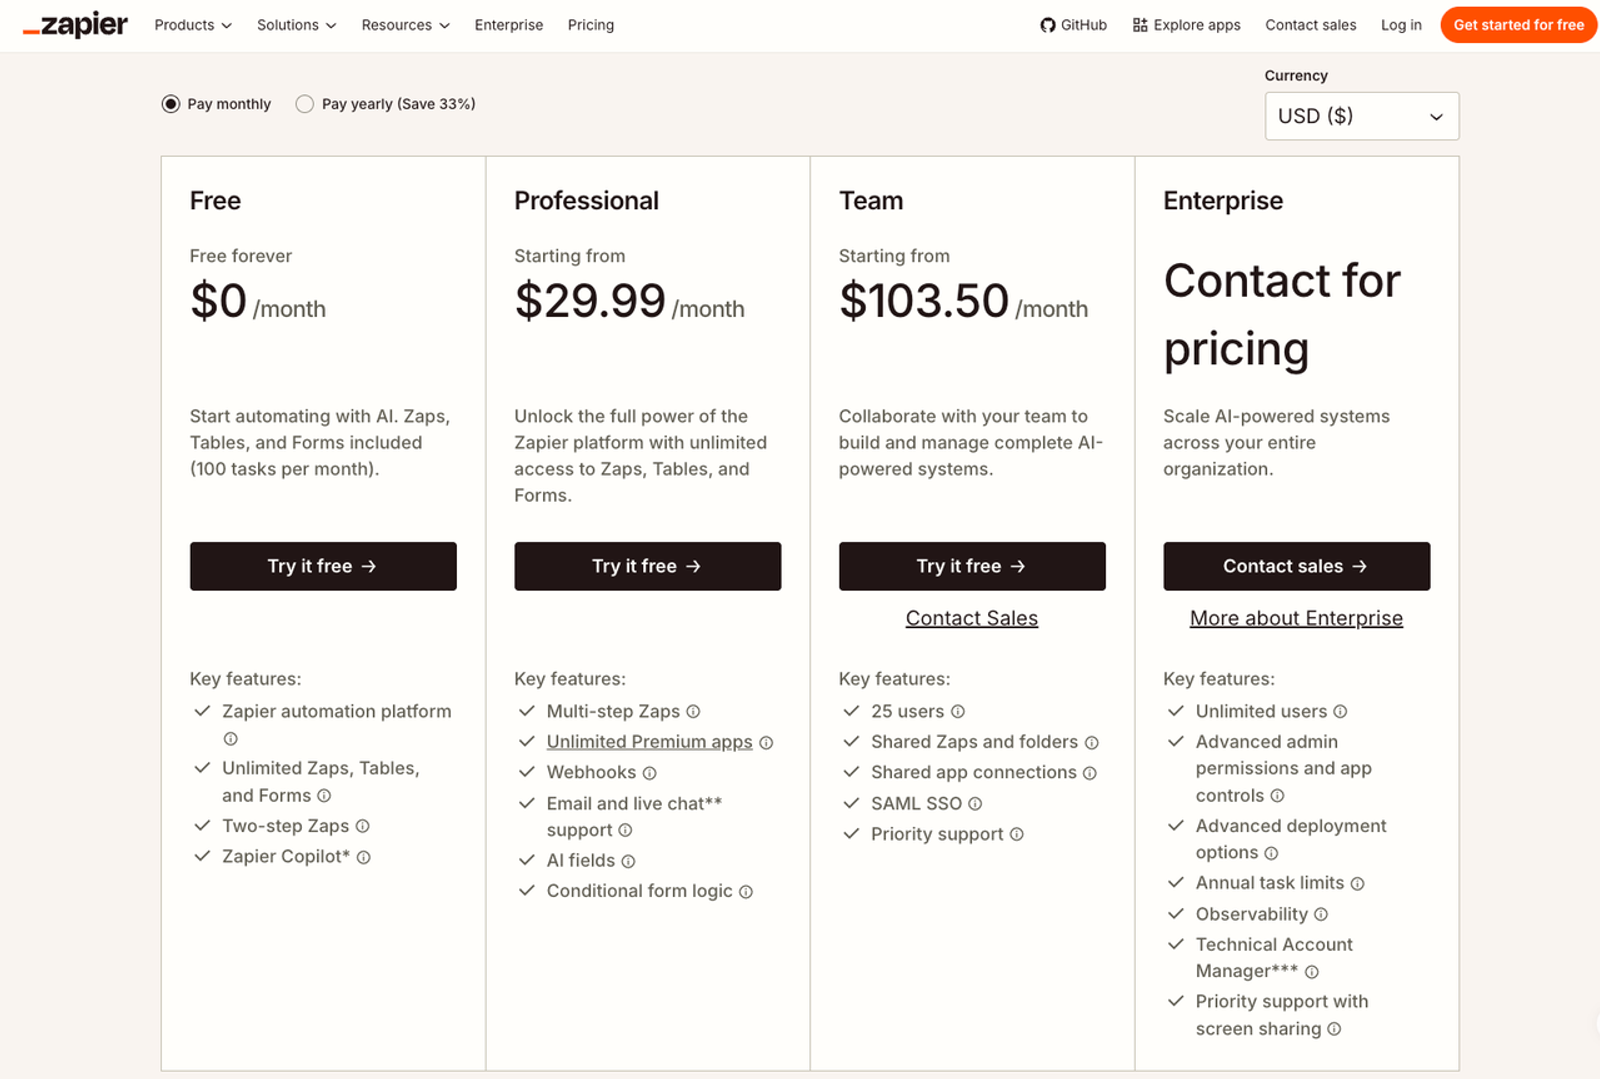Image resolution: width=1600 pixels, height=1079 pixels.
Task: Open the Pricing nav item
Action: (x=591, y=25)
